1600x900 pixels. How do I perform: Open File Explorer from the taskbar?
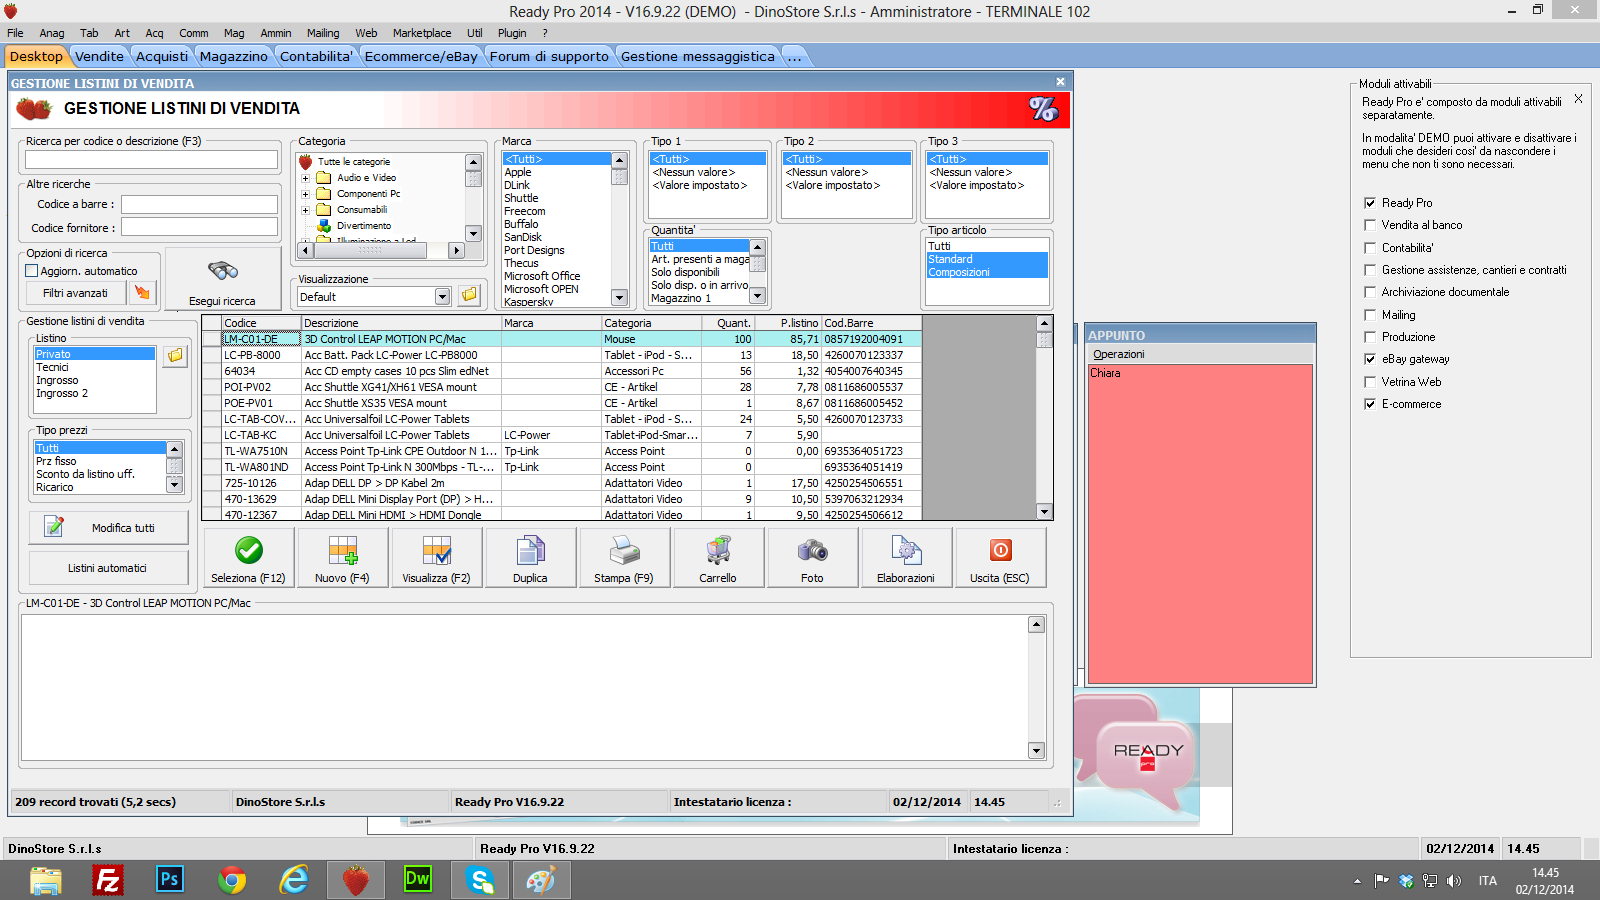46,880
